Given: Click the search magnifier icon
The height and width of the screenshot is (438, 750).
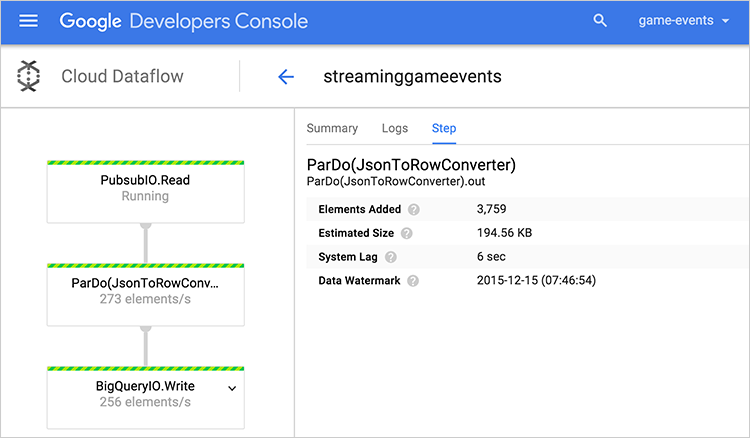Looking at the screenshot, I should (x=600, y=21).
